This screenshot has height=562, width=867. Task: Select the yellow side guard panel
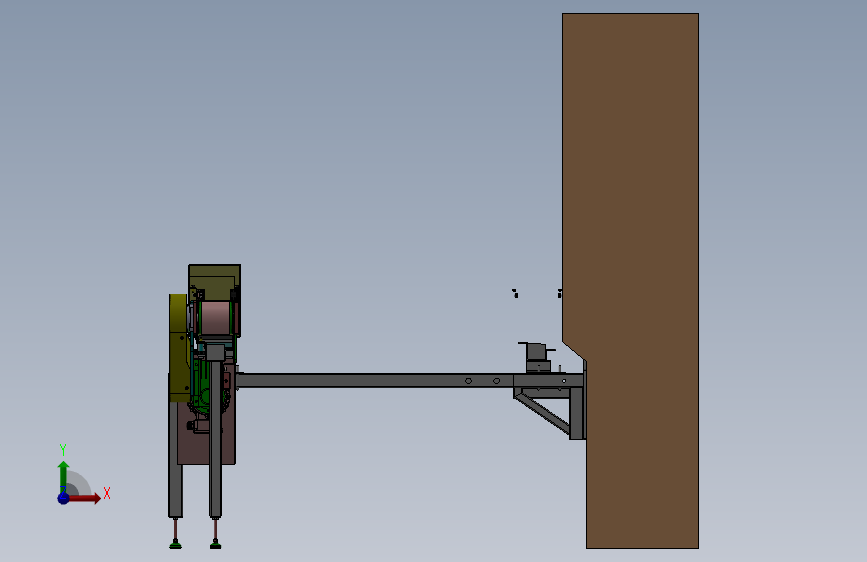tap(178, 347)
